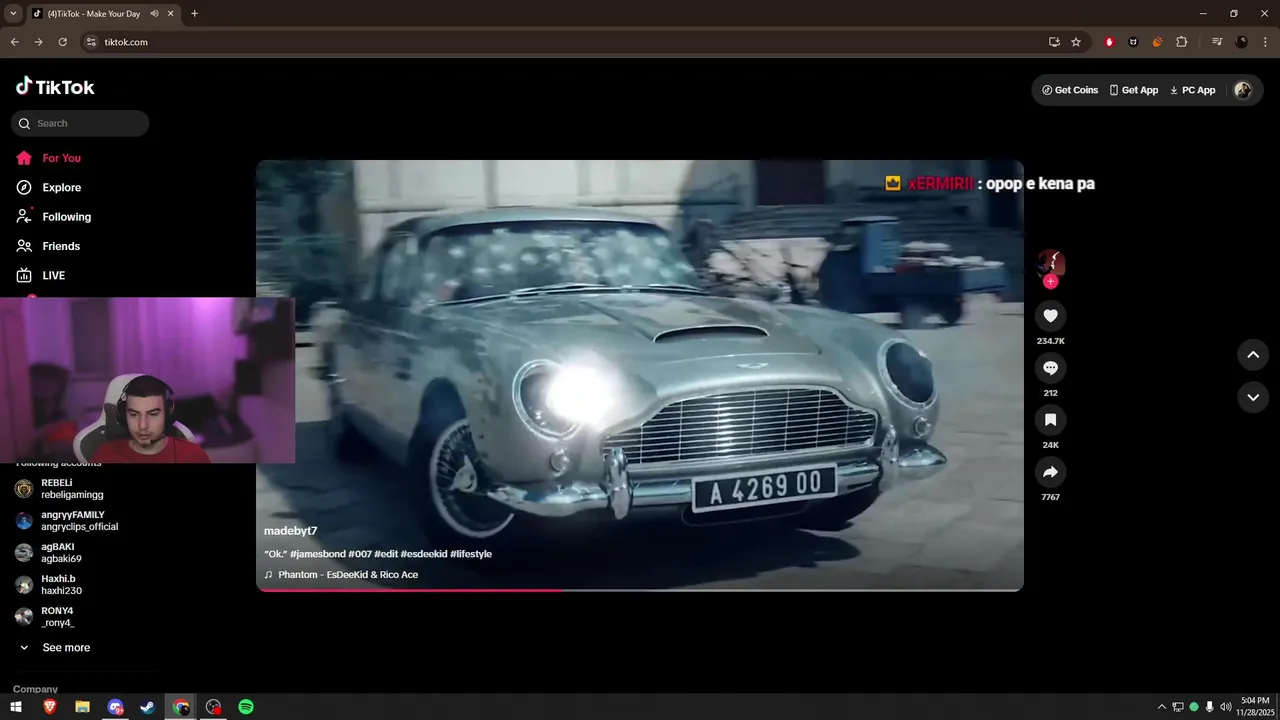1280x720 pixels.
Task: Open File Explorer from the taskbar
Action: [83, 707]
